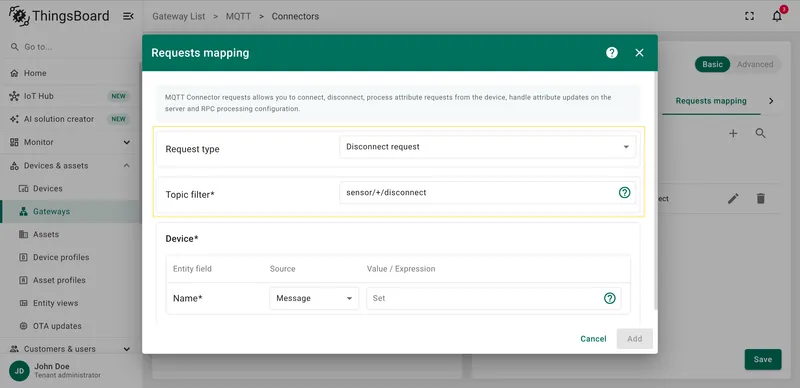Switch to Advanced configuration mode

click(x=755, y=64)
